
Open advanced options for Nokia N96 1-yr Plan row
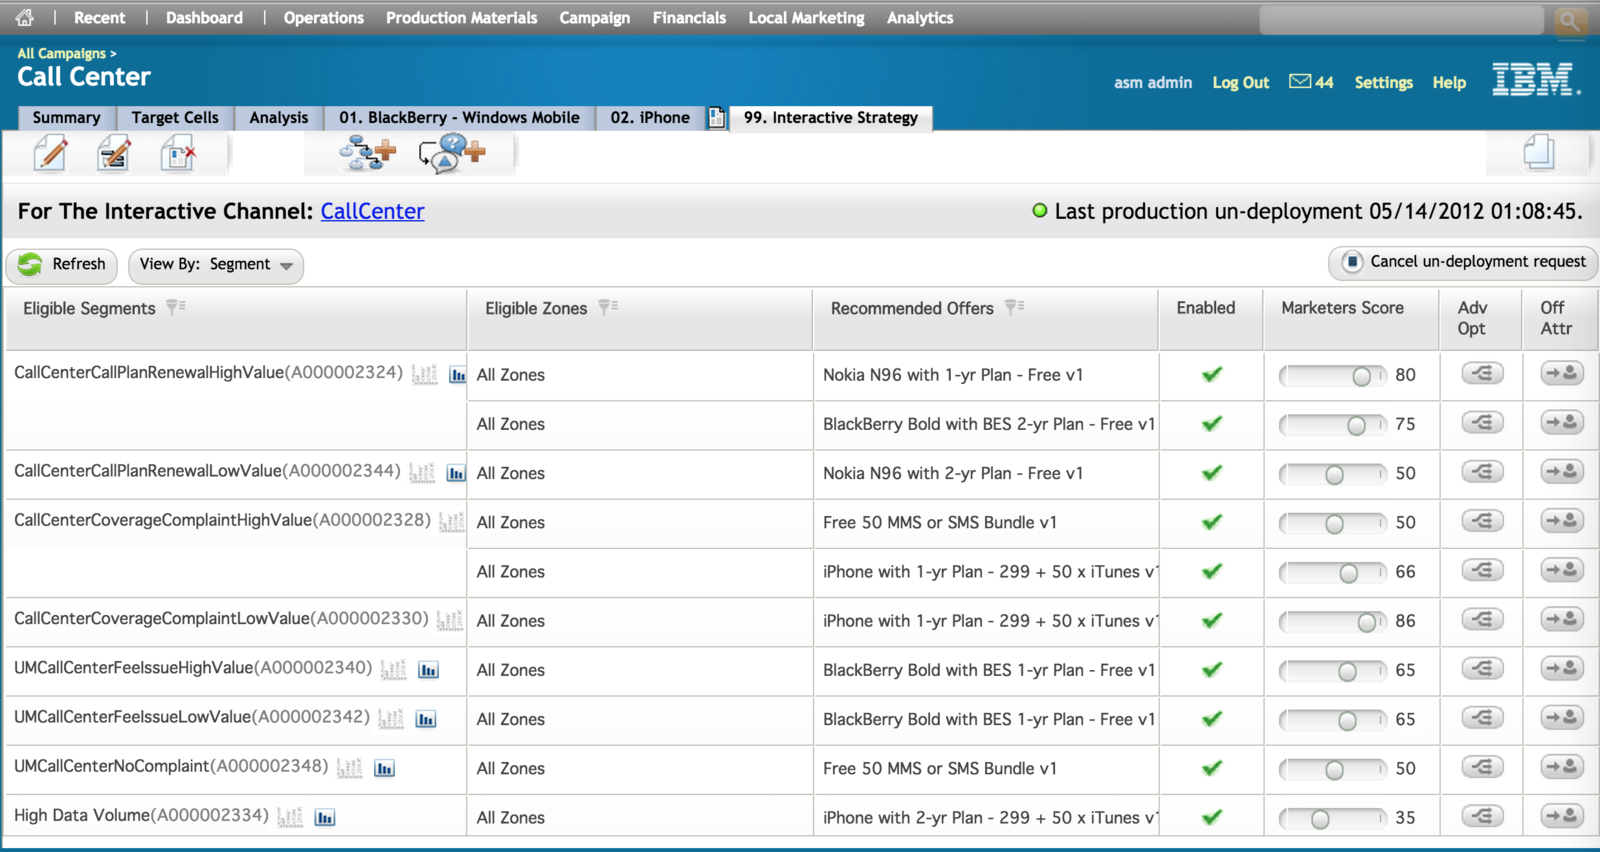[x=1482, y=373]
